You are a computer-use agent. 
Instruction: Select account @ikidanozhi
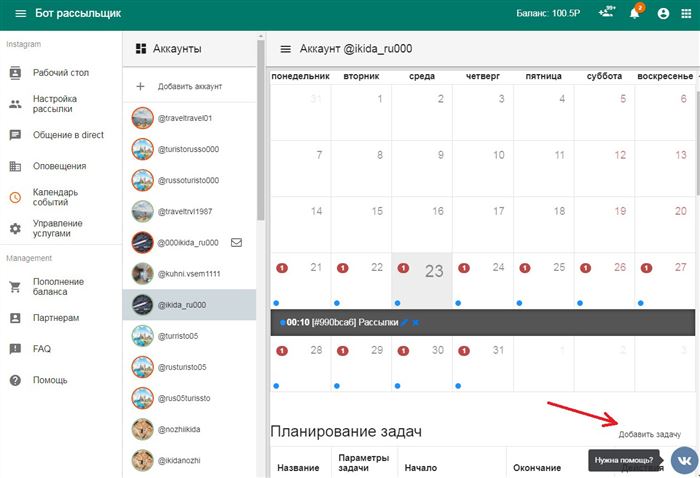tap(189, 460)
